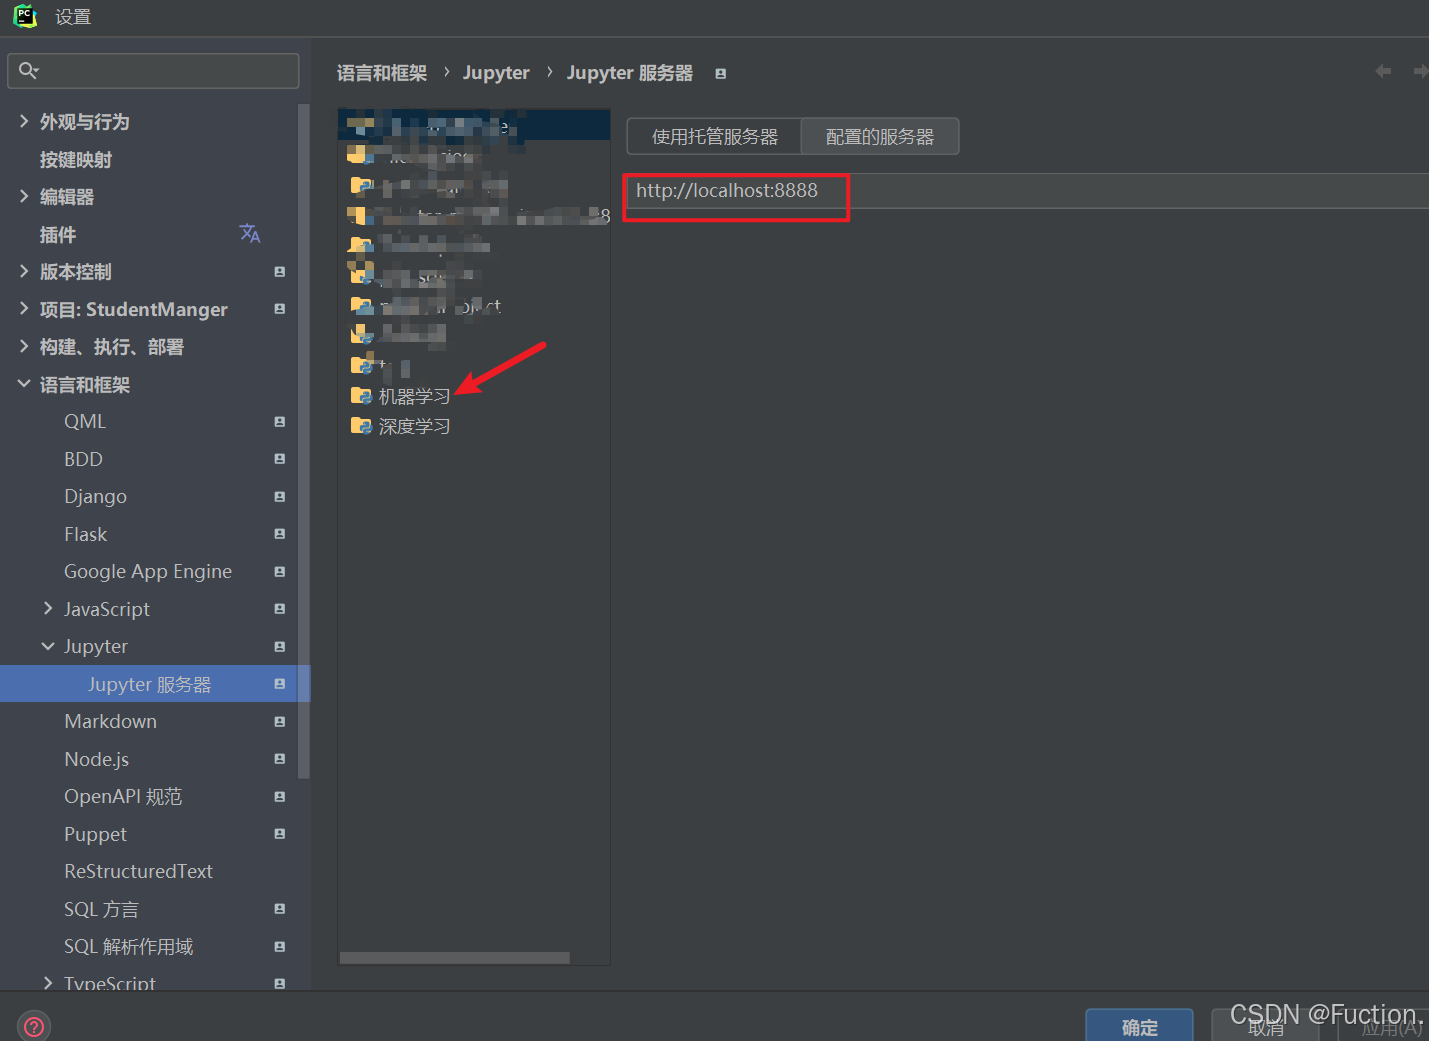Click project-level icon next to JavaScript

(x=280, y=609)
